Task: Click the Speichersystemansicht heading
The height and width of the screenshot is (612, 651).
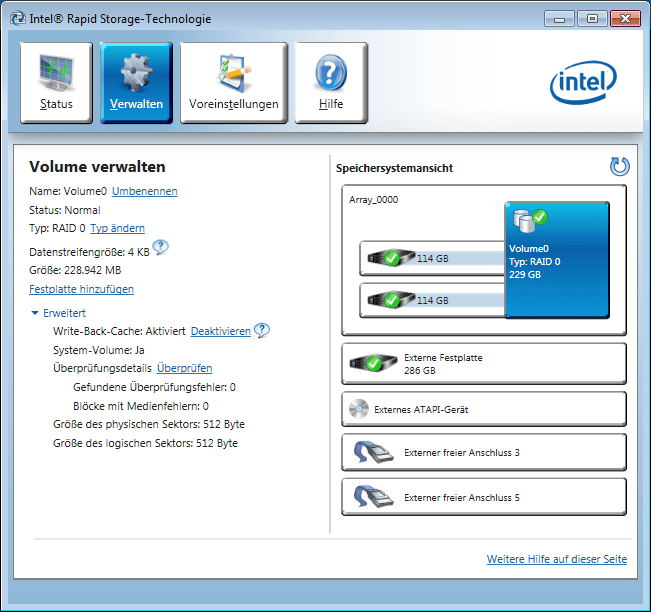Action: tap(394, 168)
